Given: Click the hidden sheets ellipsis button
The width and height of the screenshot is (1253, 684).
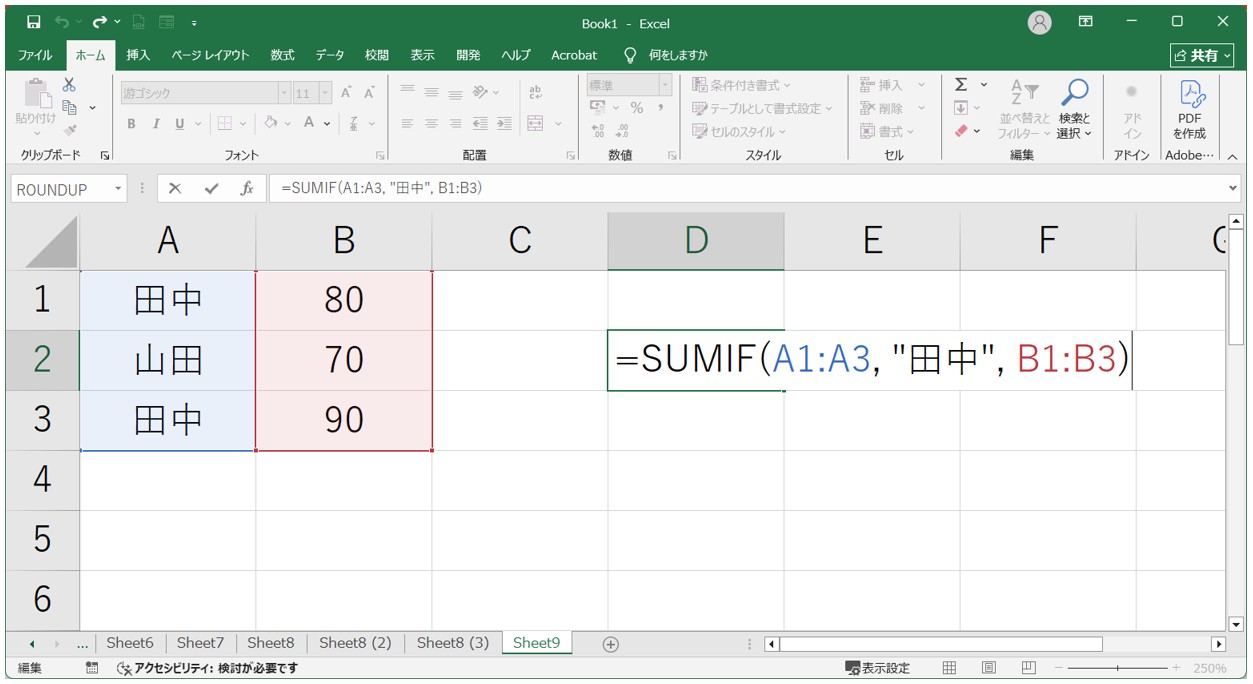Looking at the screenshot, I should click(x=81, y=644).
